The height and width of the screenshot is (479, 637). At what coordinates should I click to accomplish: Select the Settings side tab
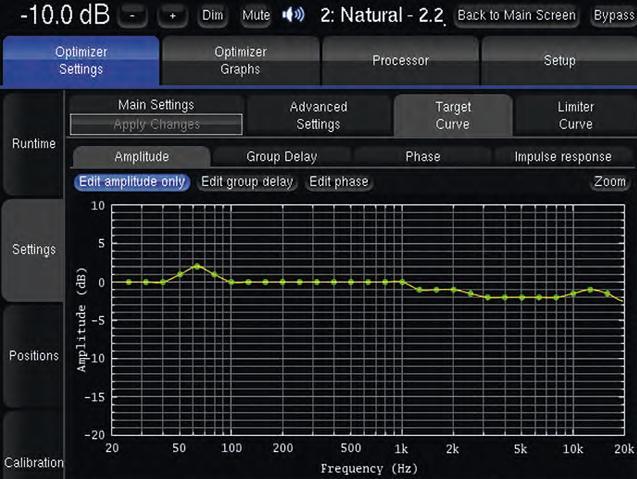33,249
